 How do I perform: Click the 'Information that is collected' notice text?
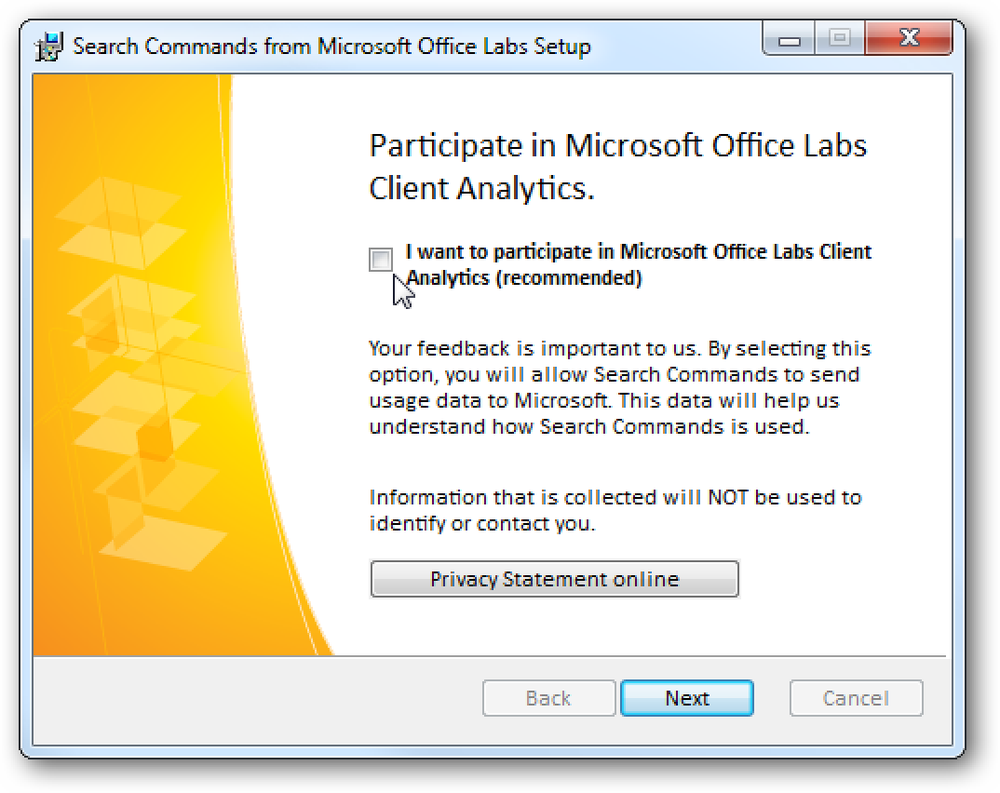pos(615,510)
